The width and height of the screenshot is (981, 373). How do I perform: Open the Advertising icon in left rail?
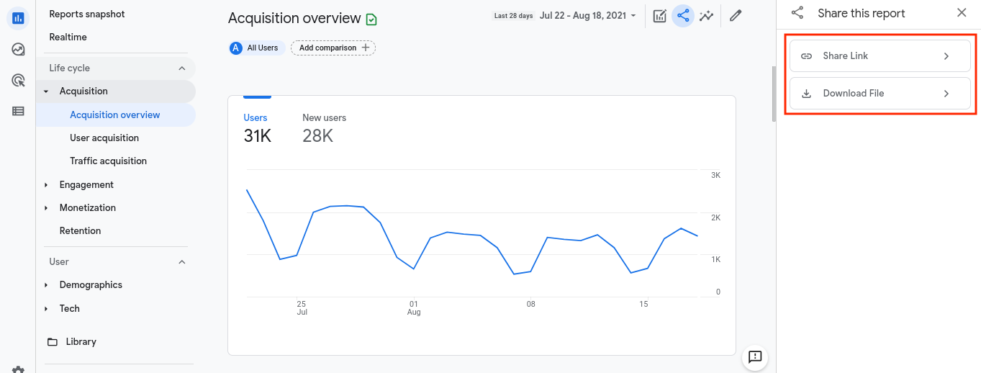pos(18,80)
